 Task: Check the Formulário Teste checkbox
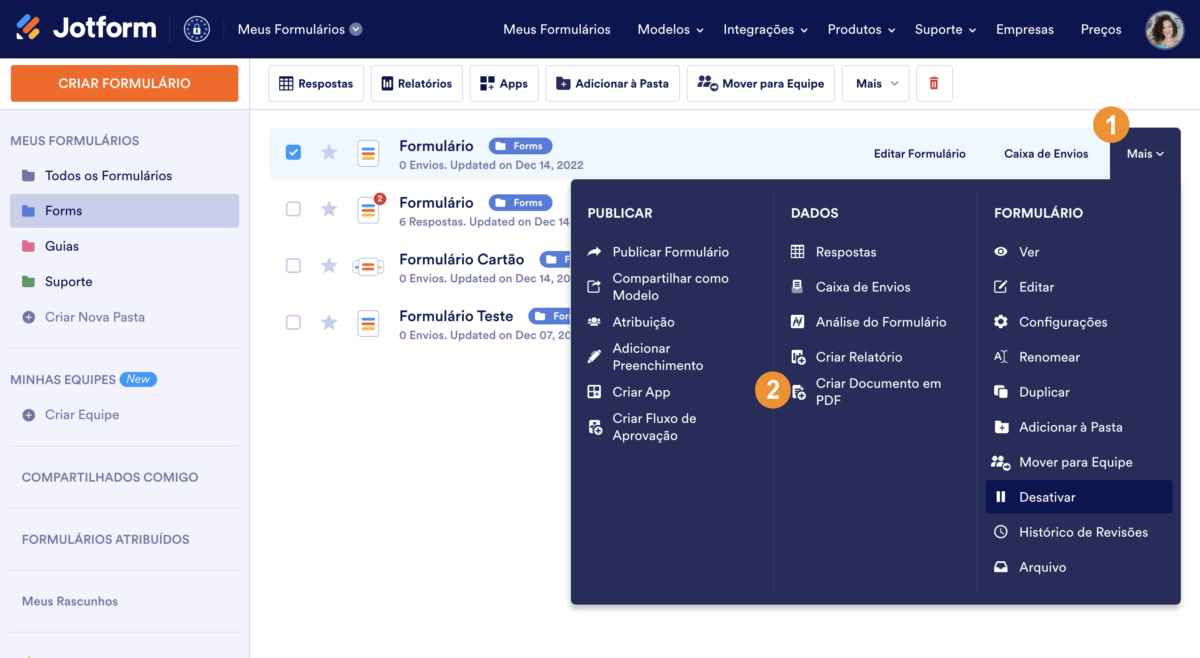[293, 322]
